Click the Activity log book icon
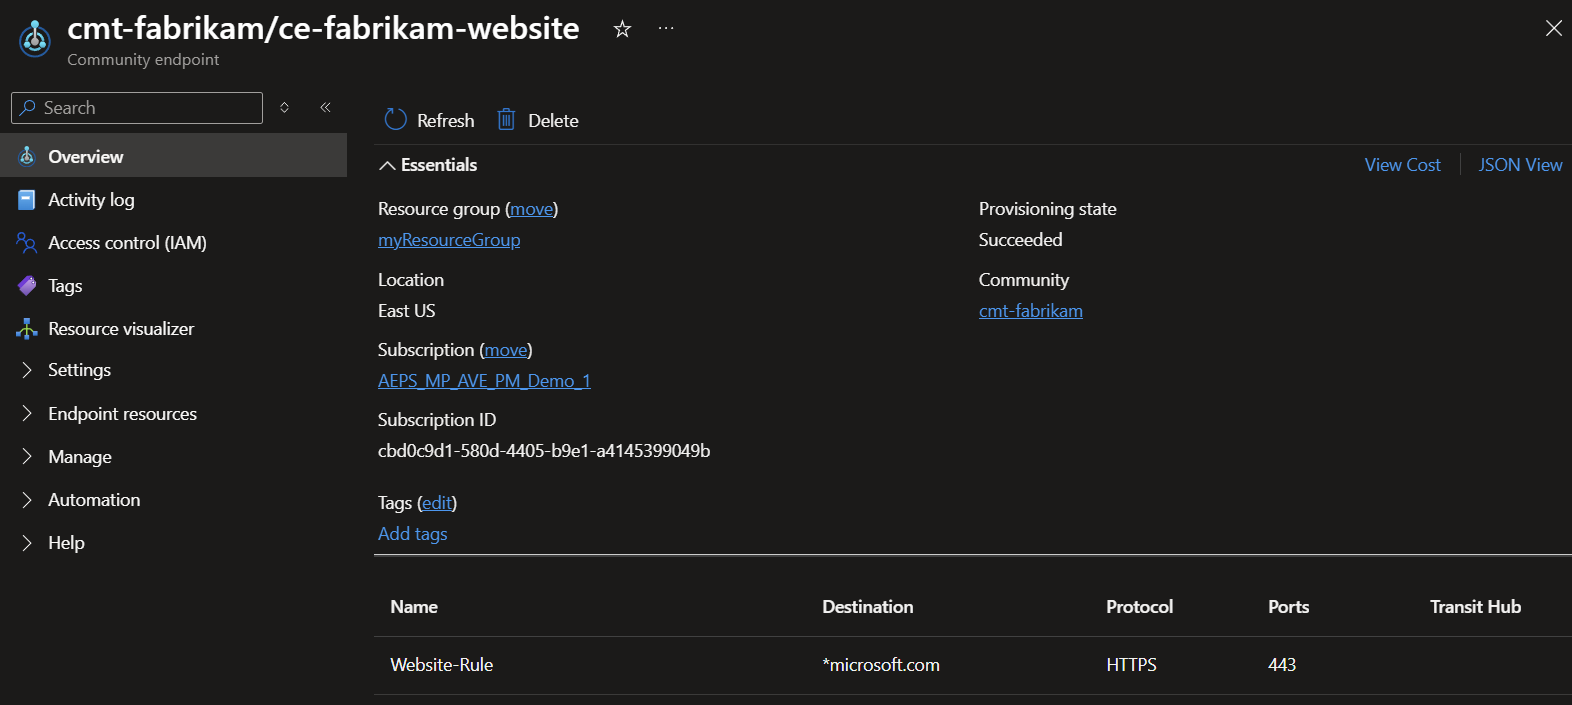1572x705 pixels. click(27, 200)
